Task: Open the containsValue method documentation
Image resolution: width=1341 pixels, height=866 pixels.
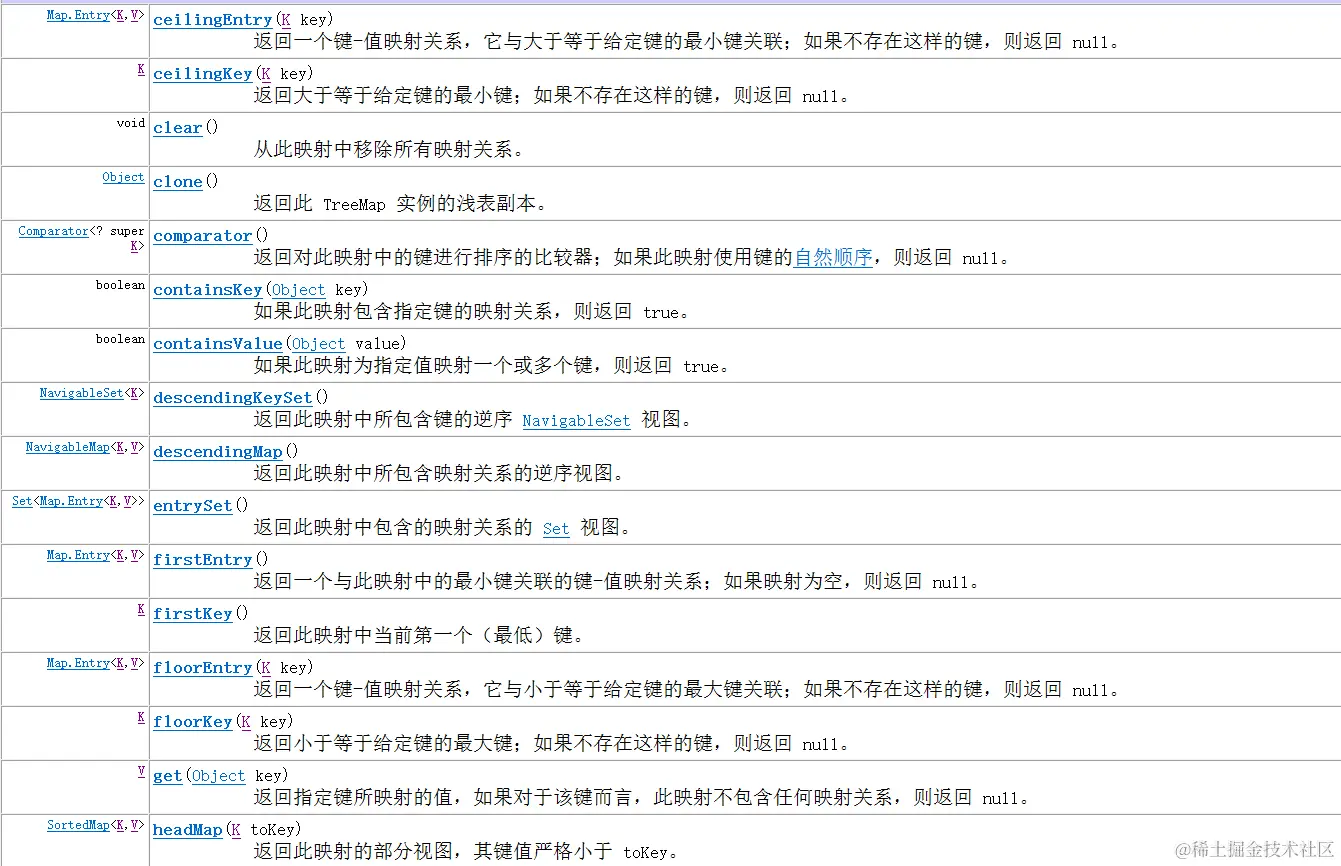Action: point(217,343)
